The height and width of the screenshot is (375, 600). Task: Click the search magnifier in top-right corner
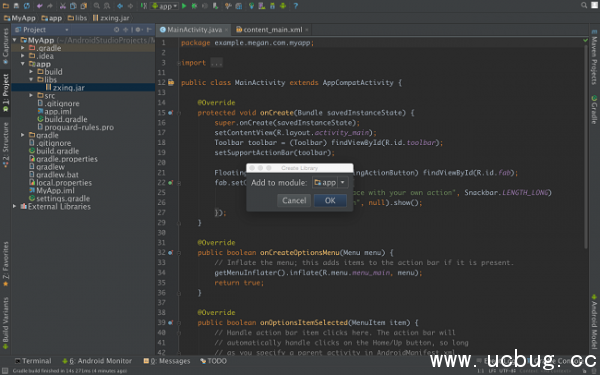[x=584, y=5]
